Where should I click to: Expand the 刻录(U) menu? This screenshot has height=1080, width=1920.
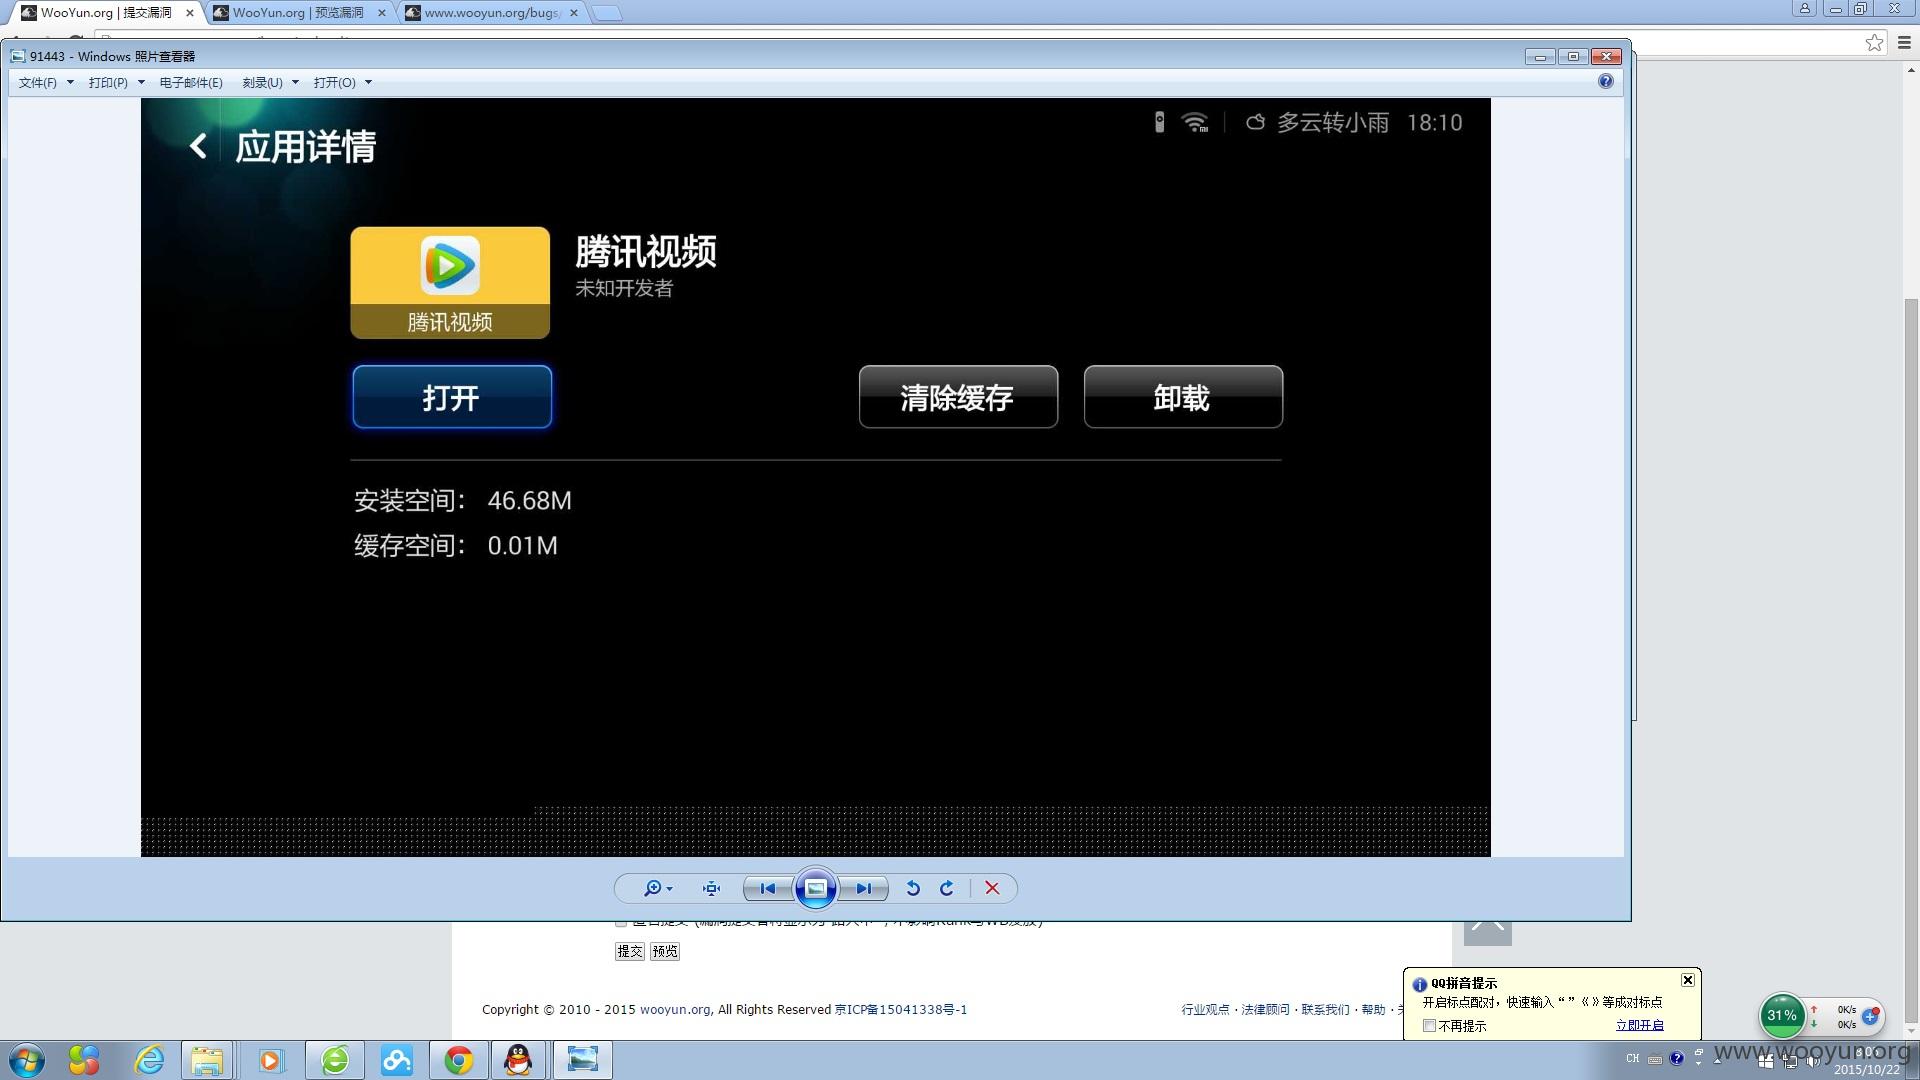coord(270,82)
